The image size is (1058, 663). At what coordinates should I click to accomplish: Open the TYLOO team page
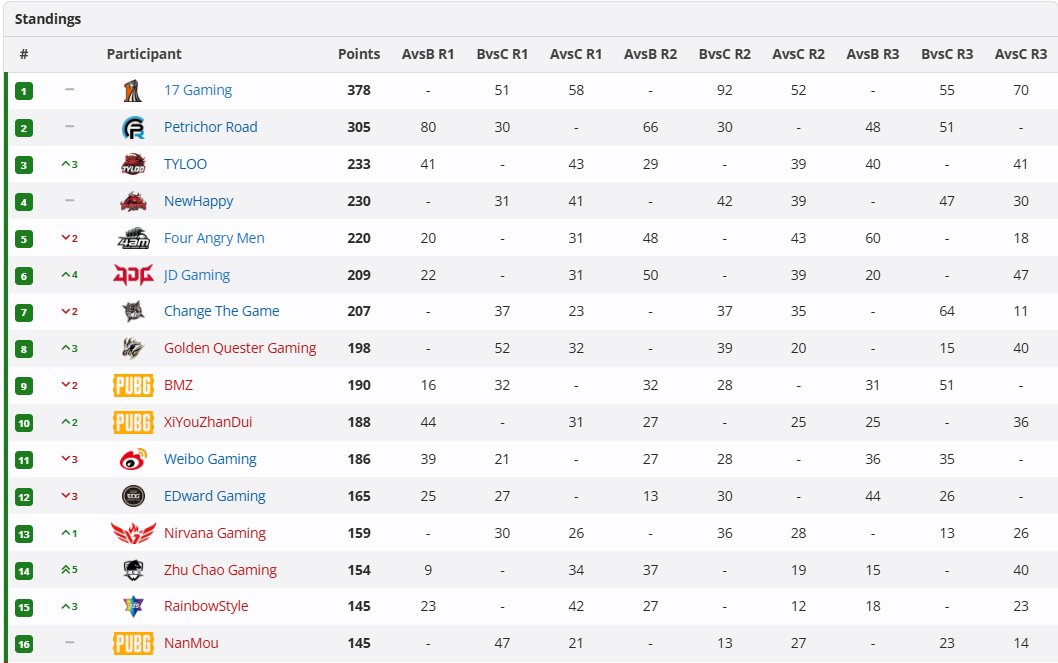(186, 164)
